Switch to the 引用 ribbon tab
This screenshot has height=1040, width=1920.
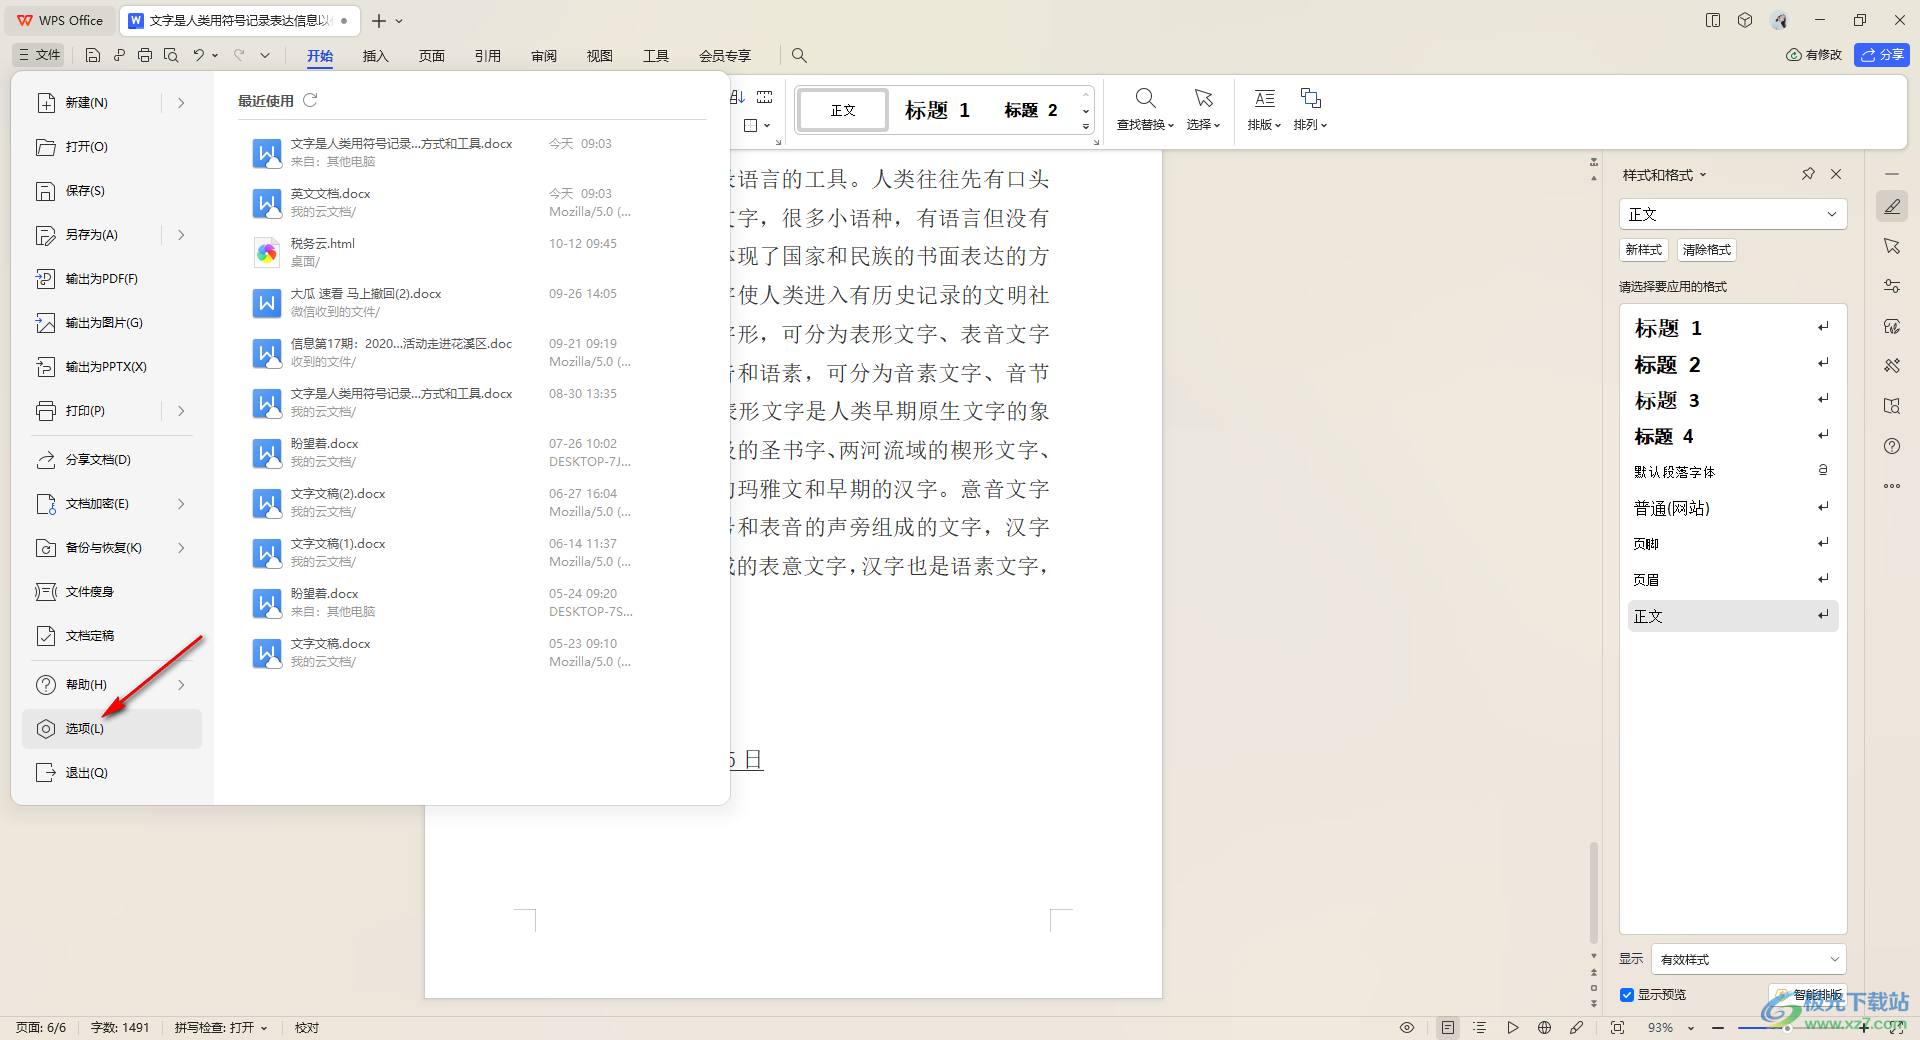pos(487,56)
